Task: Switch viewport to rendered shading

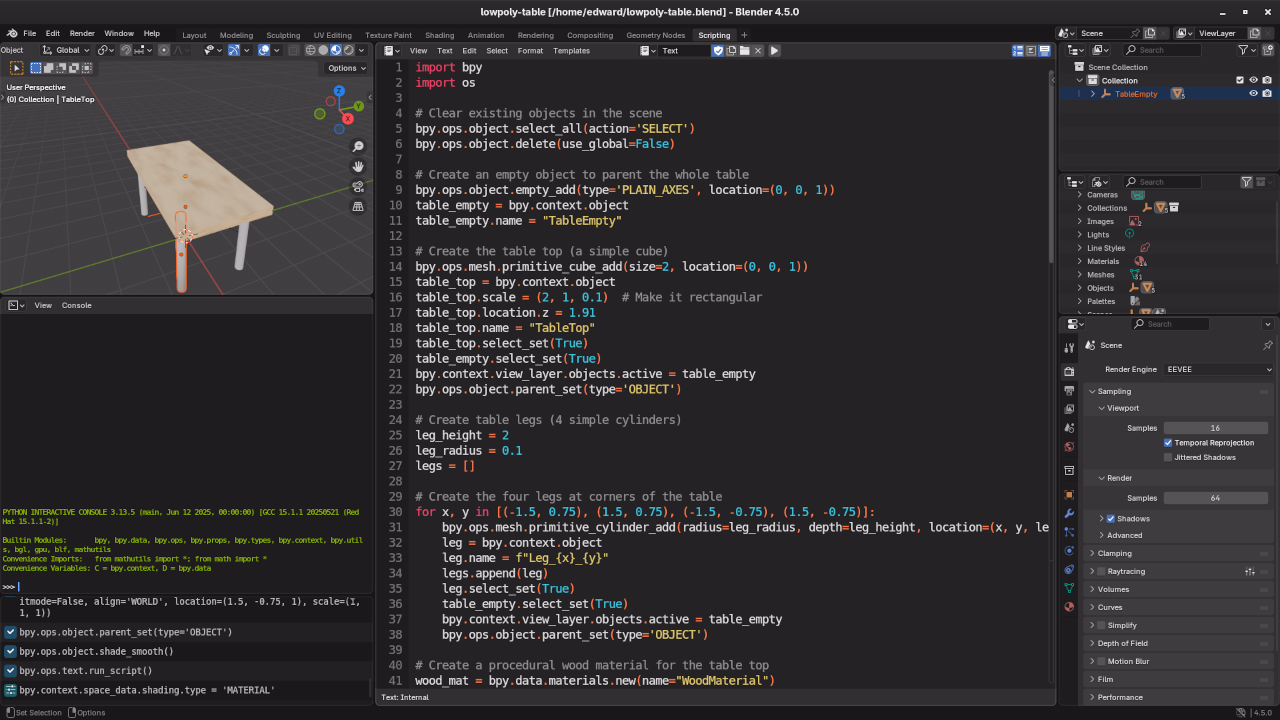Action: (x=349, y=50)
